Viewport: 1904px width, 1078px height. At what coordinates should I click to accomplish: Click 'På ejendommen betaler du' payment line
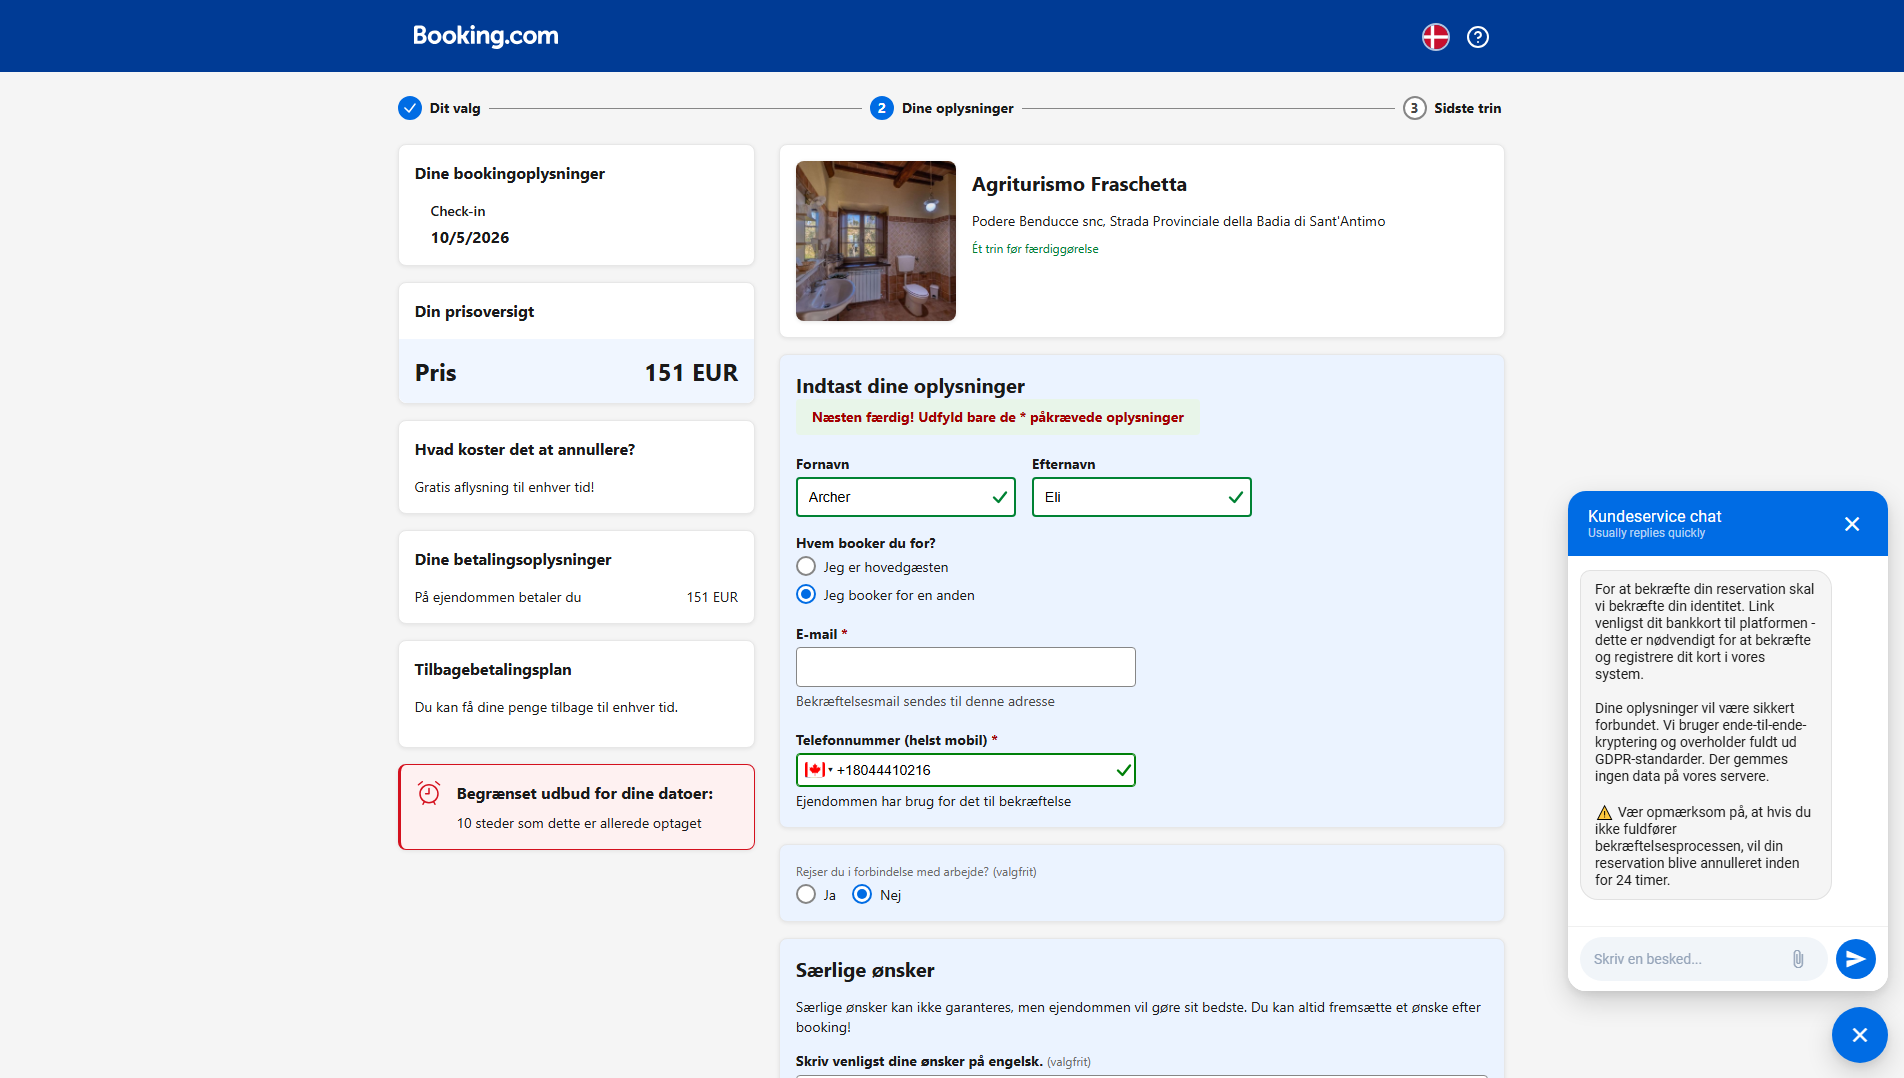pos(498,598)
